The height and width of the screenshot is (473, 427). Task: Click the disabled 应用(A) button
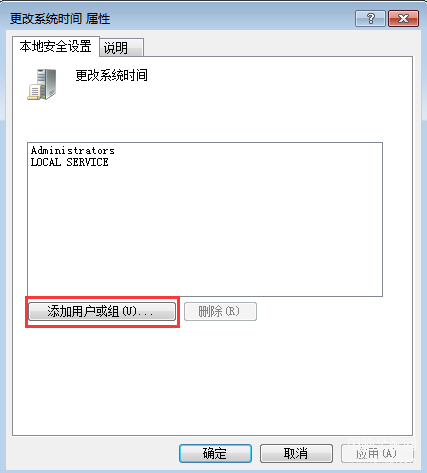[x=377, y=453]
